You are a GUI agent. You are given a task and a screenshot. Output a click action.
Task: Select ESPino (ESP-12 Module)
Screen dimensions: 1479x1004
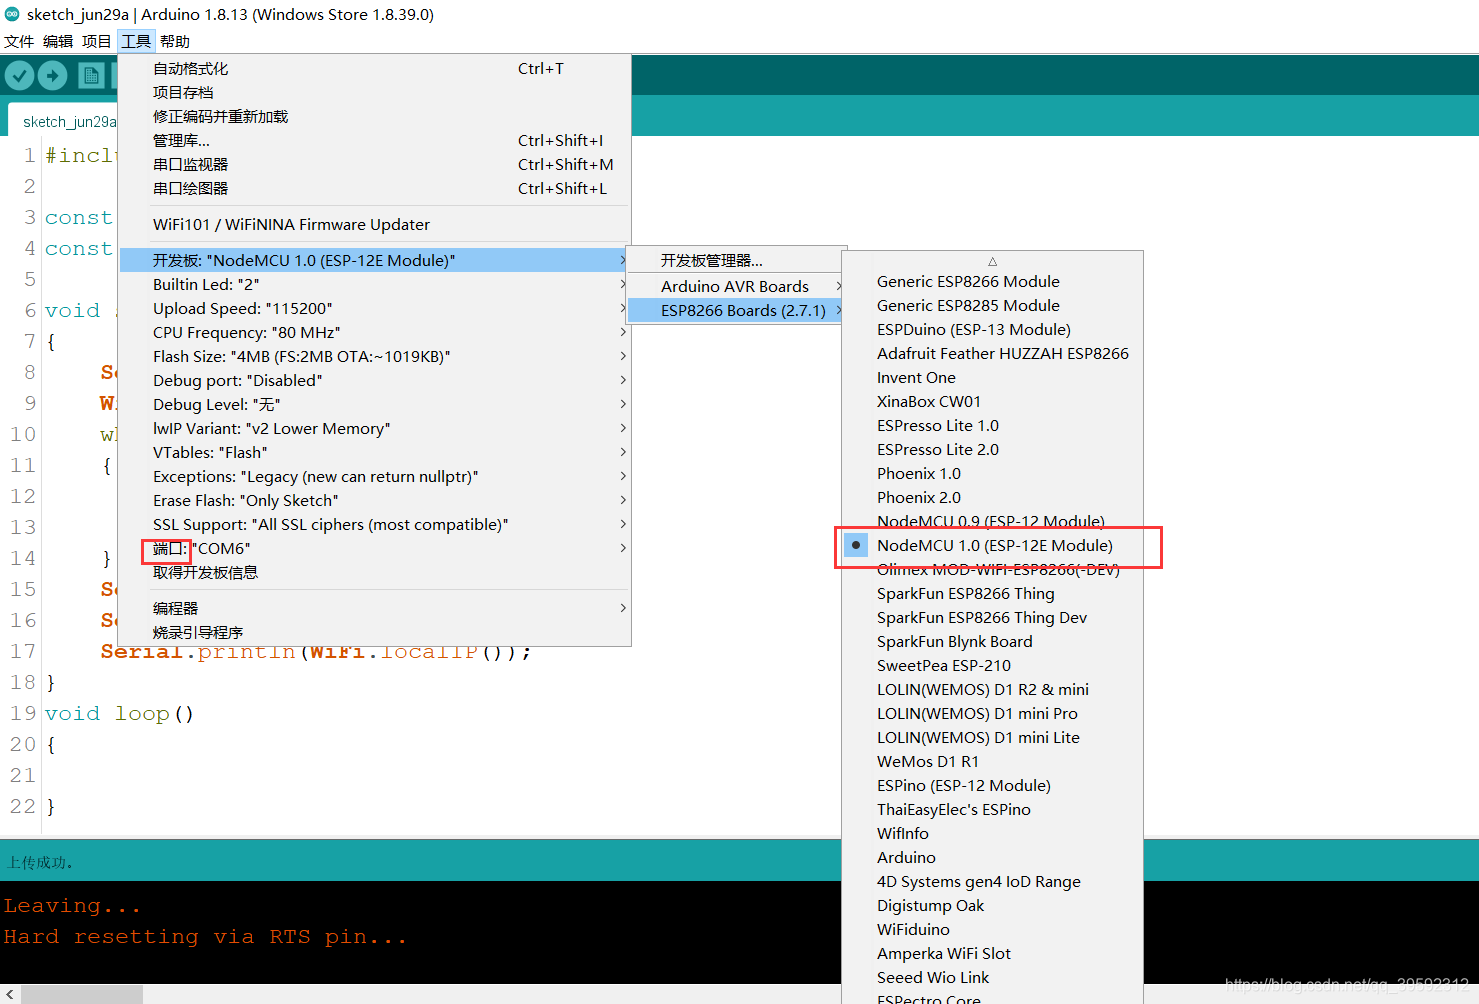pyautogui.click(x=992, y=785)
